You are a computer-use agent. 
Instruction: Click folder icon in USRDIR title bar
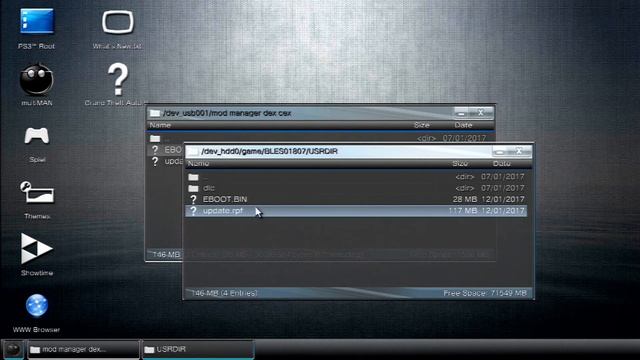[x=193, y=151]
